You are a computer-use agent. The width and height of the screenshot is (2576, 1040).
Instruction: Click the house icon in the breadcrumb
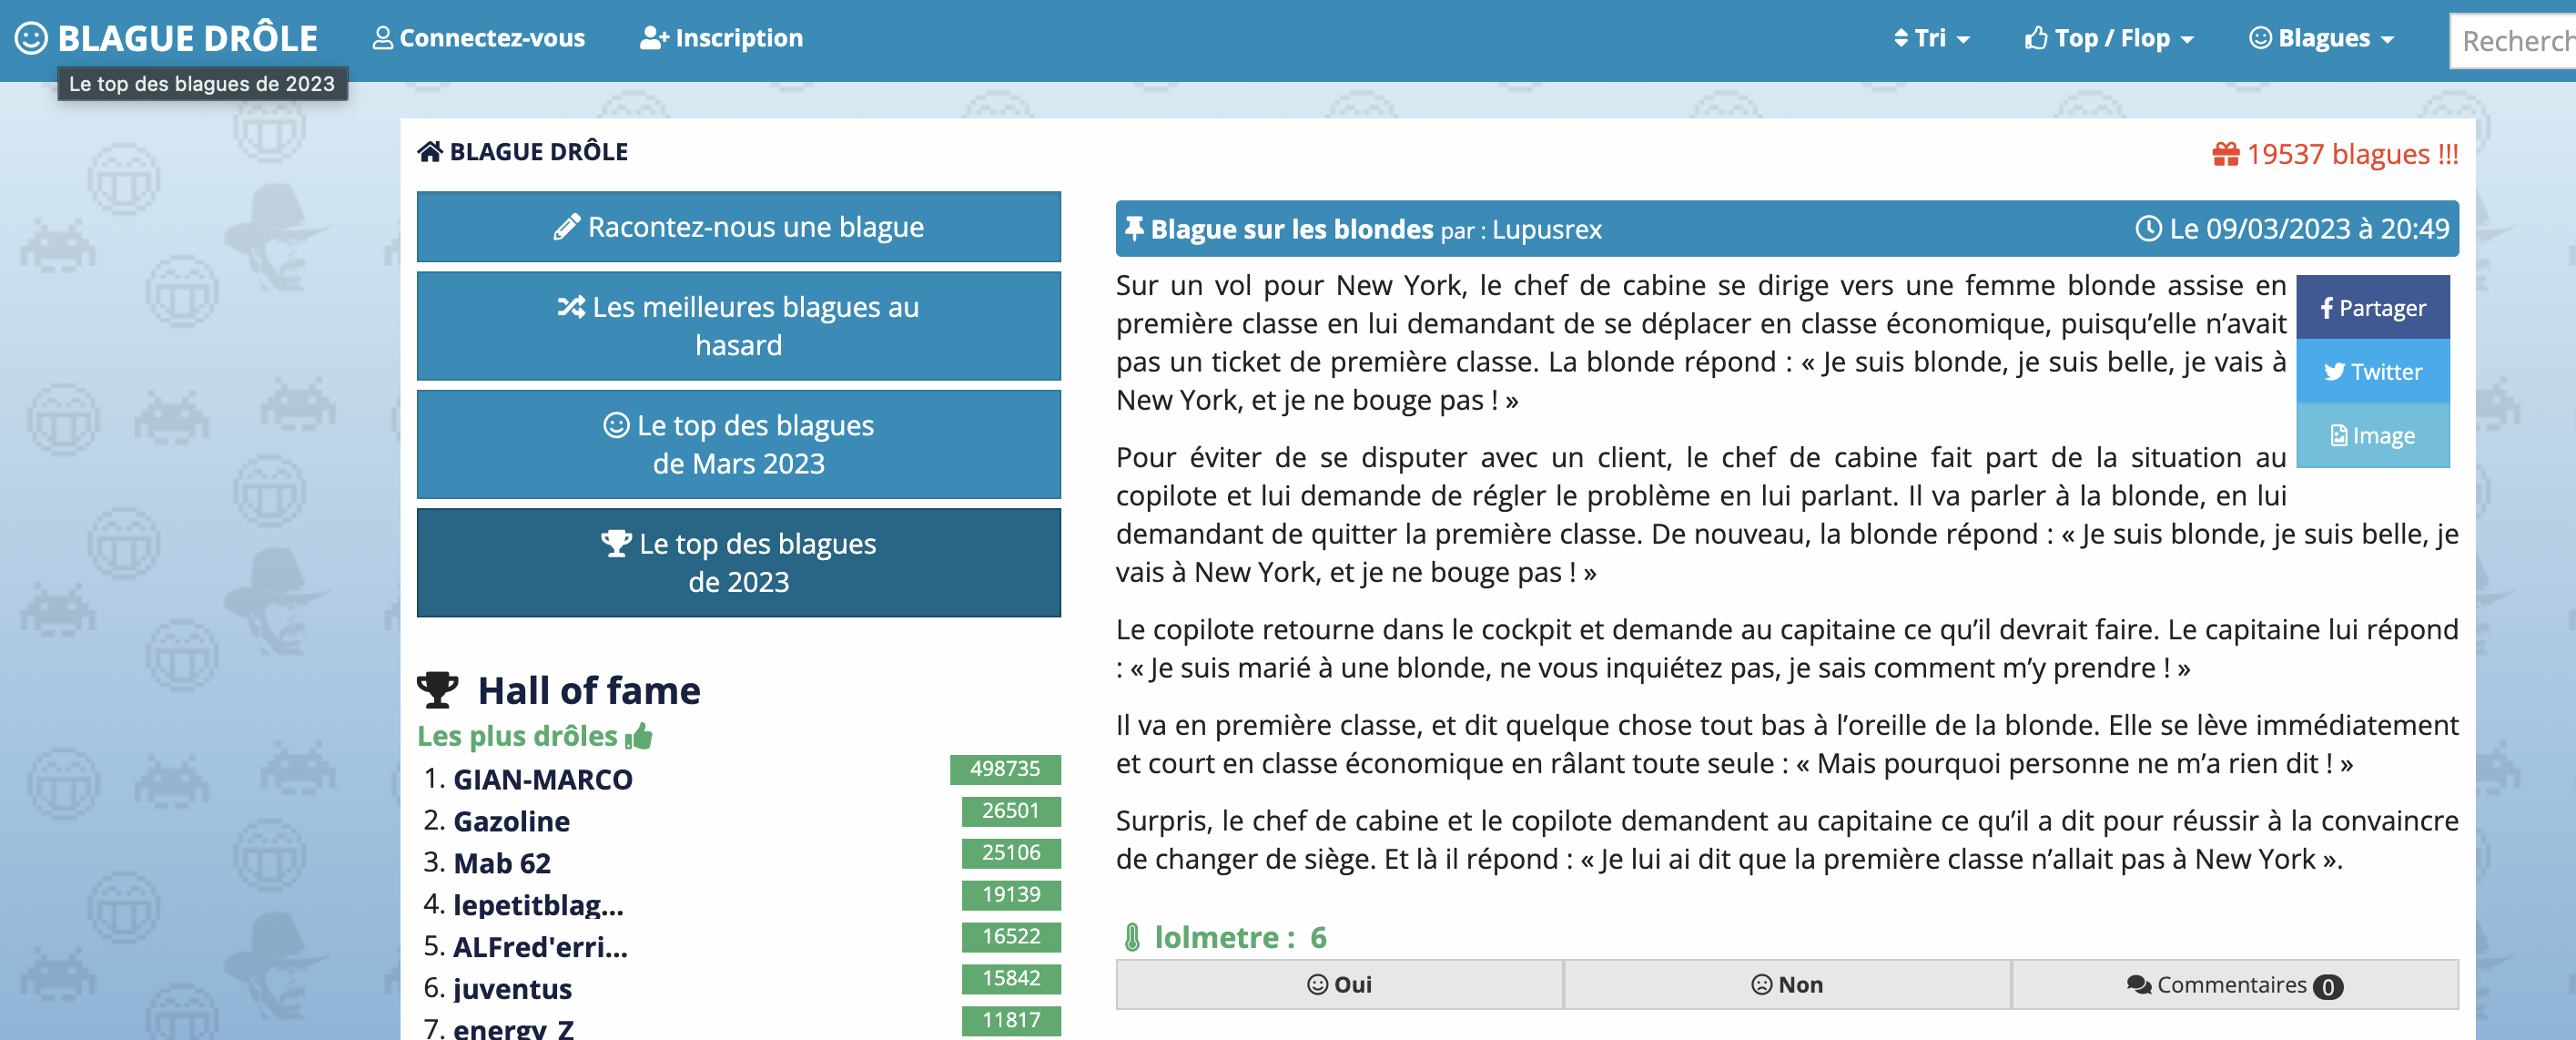[x=429, y=152]
